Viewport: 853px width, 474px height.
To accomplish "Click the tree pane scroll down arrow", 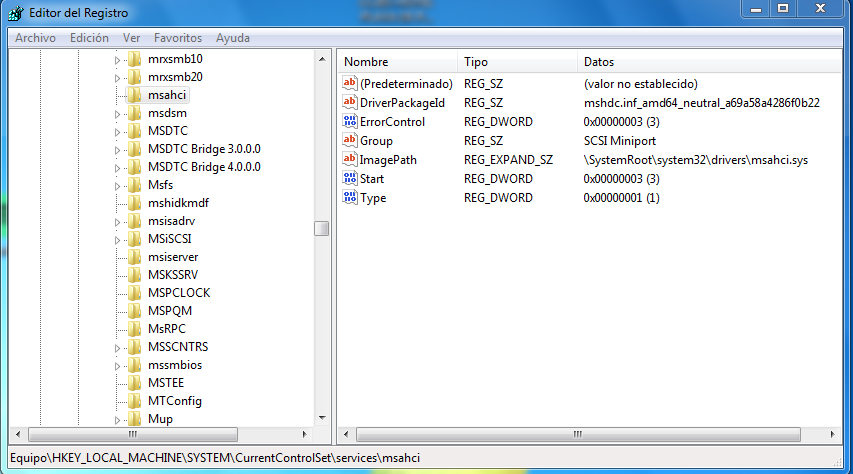I will 322,418.
